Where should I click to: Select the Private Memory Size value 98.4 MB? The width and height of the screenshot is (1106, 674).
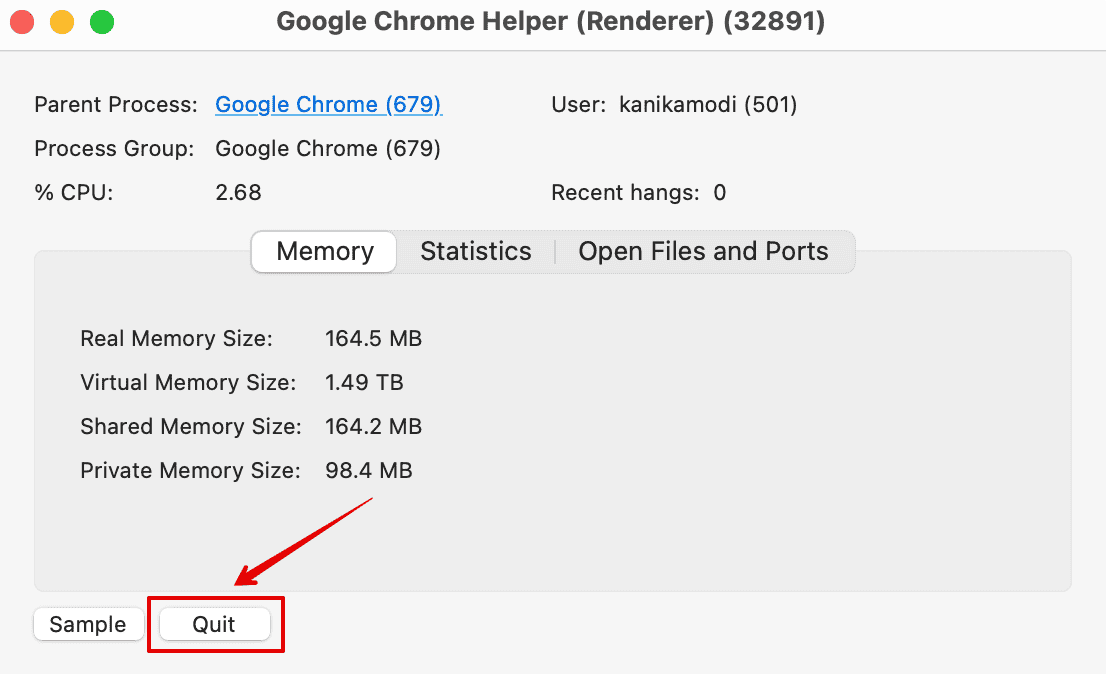(x=368, y=471)
